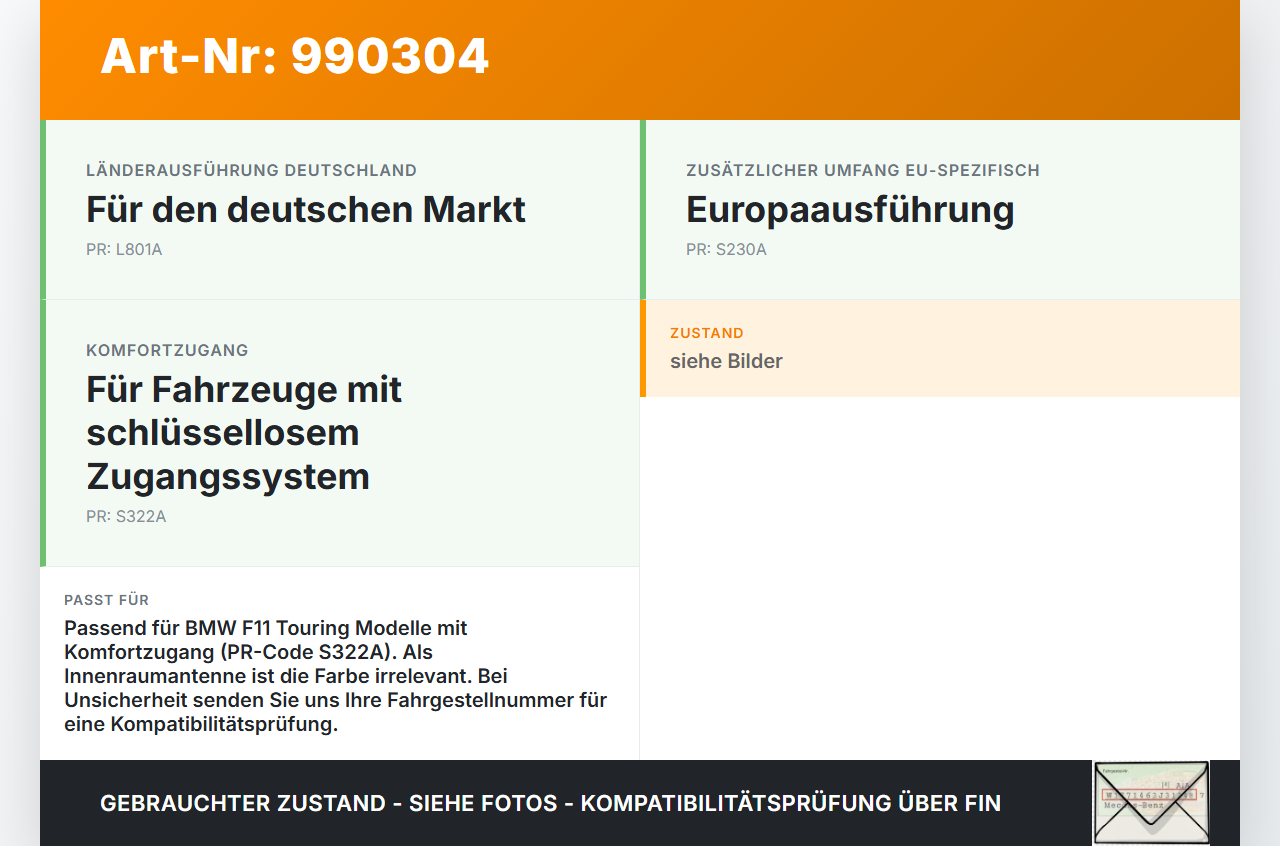Click the PR: L801A code label
Screen dimensions: 1280x846
[124, 249]
